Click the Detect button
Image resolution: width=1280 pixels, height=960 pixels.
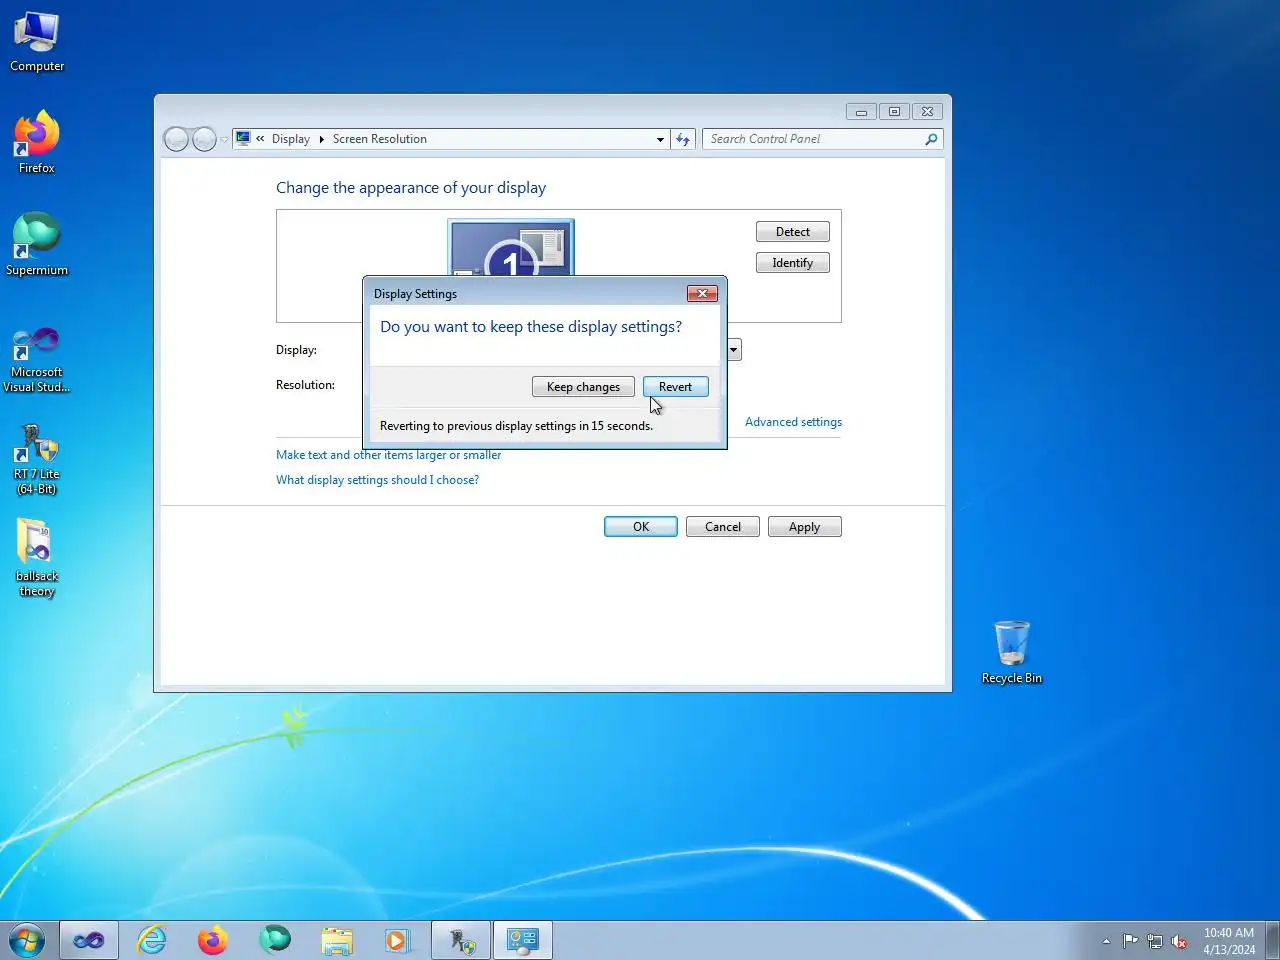pyautogui.click(x=793, y=232)
